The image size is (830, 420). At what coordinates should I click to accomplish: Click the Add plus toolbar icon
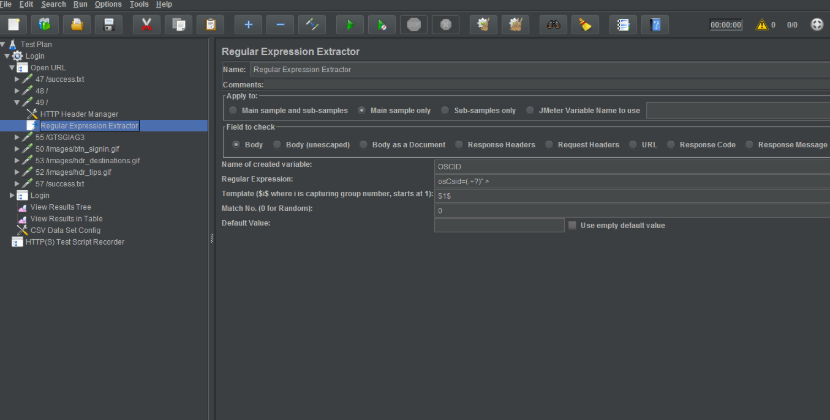248,24
